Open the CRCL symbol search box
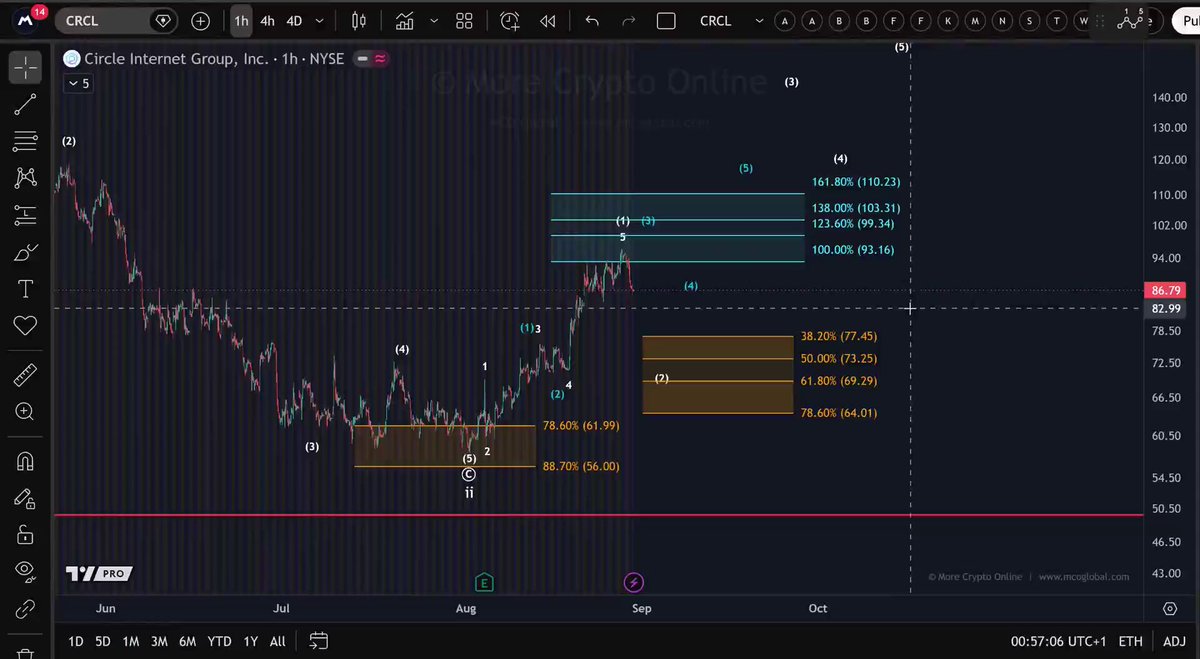 pyautogui.click(x=115, y=20)
